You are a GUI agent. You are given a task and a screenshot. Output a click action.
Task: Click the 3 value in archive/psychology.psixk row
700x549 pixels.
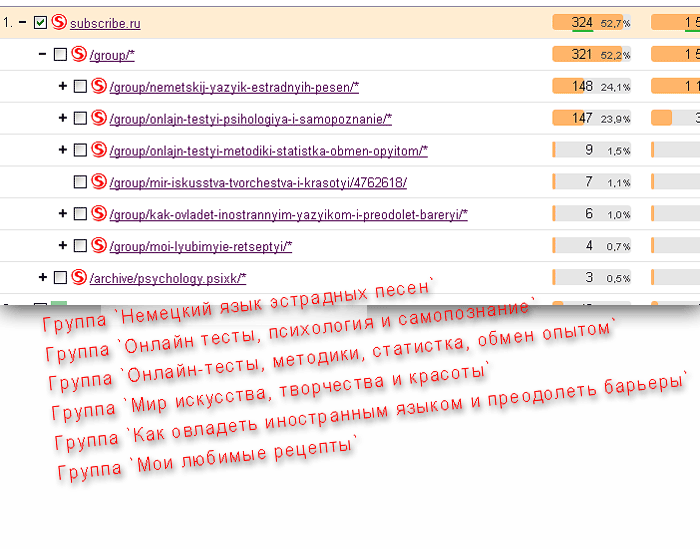[x=589, y=278]
